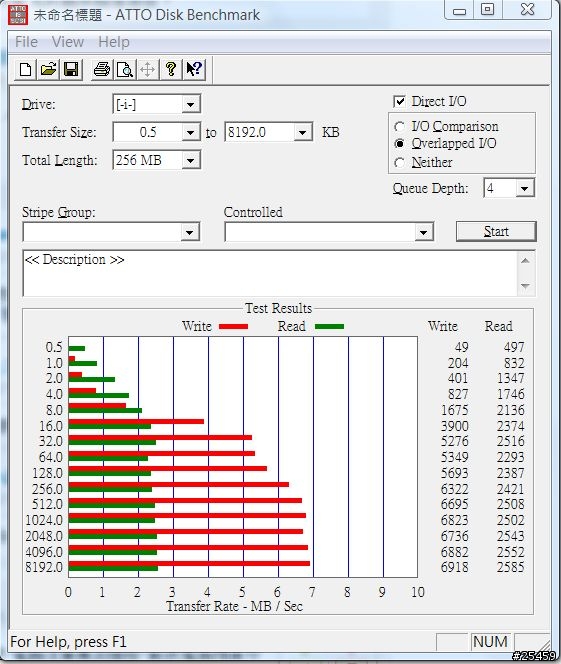Click the read value 2585
The height and width of the screenshot is (664, 561).
[511, 567]
